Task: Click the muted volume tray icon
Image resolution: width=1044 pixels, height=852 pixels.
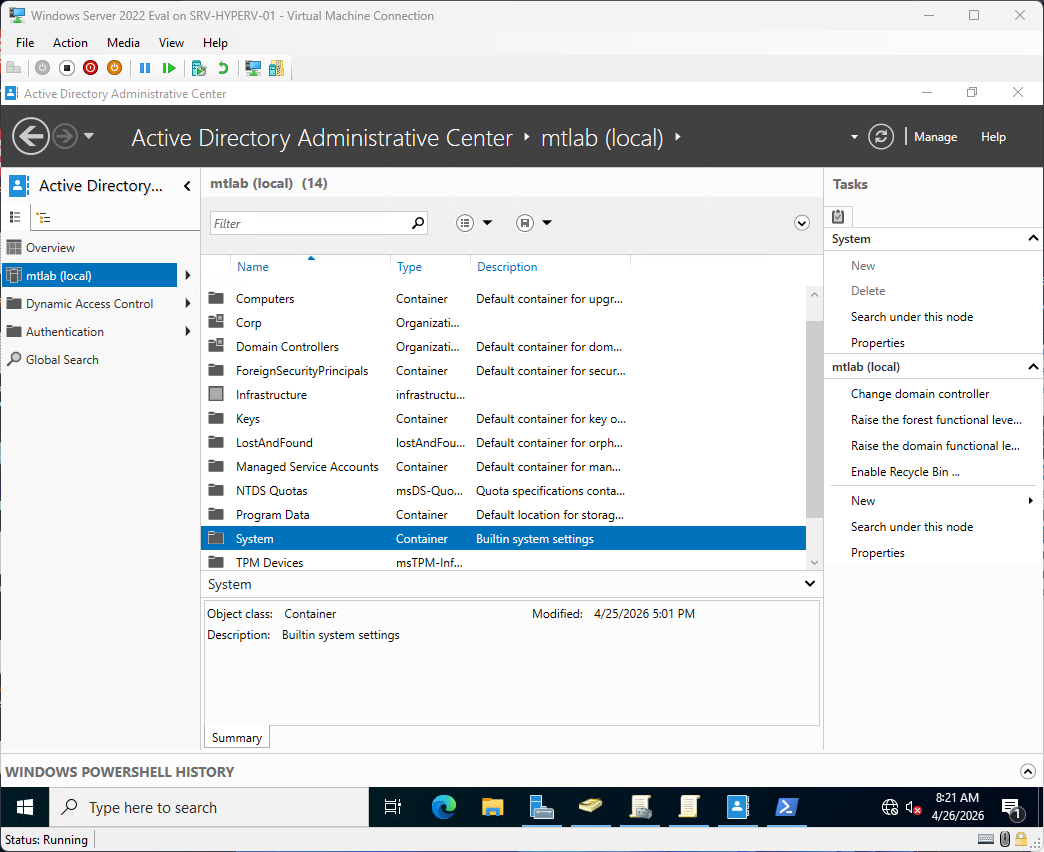Action: 914,808
